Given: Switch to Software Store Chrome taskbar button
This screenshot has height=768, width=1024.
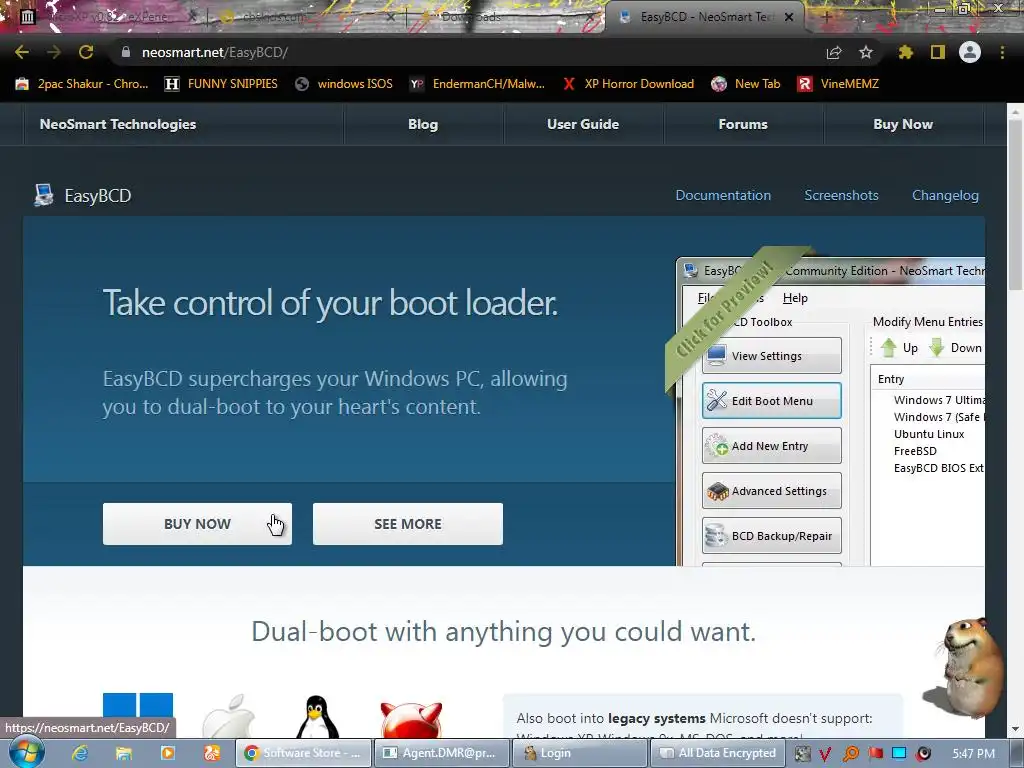Looking at the screenshot, I should pos(303,753).
